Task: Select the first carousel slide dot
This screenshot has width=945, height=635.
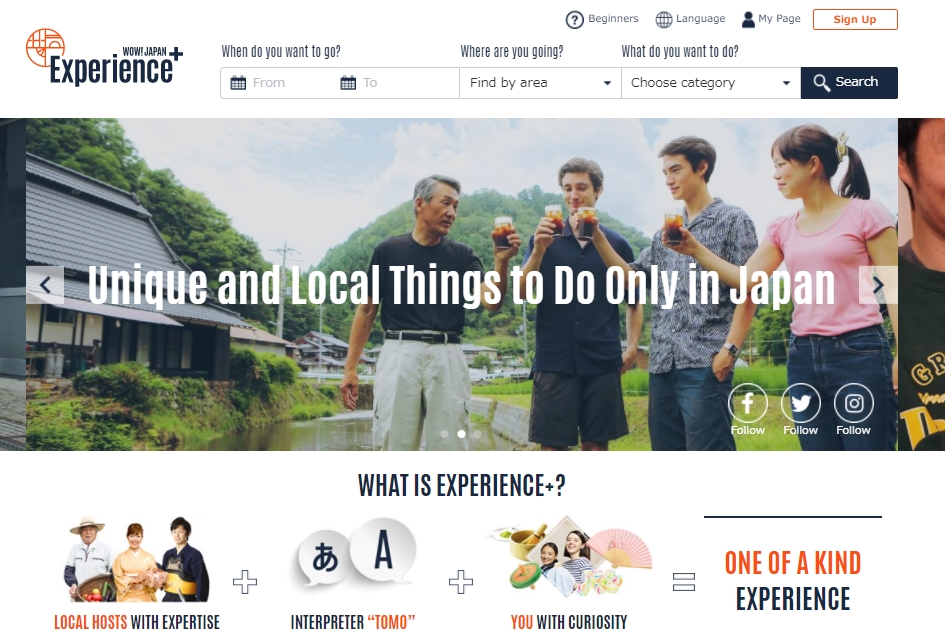Action: 444,434
